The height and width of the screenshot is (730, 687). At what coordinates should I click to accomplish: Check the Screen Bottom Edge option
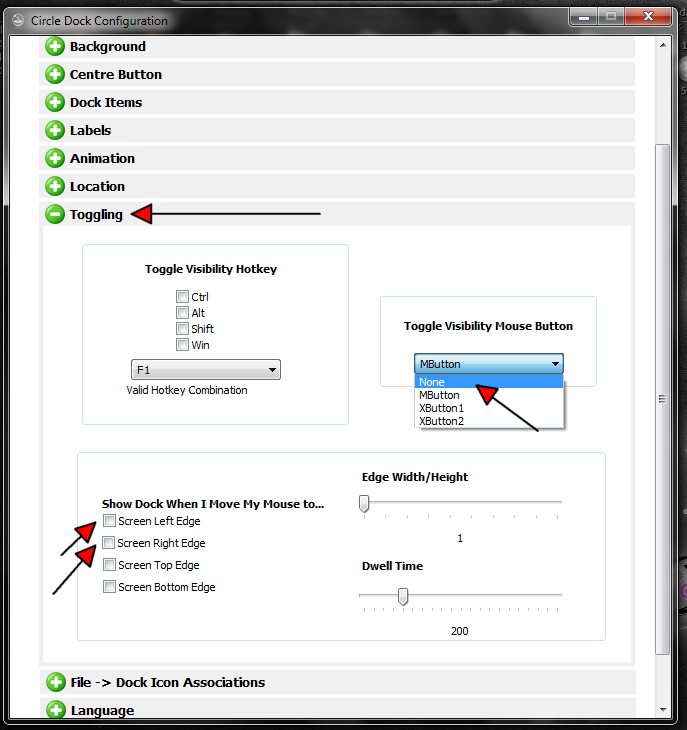[109, 587]
